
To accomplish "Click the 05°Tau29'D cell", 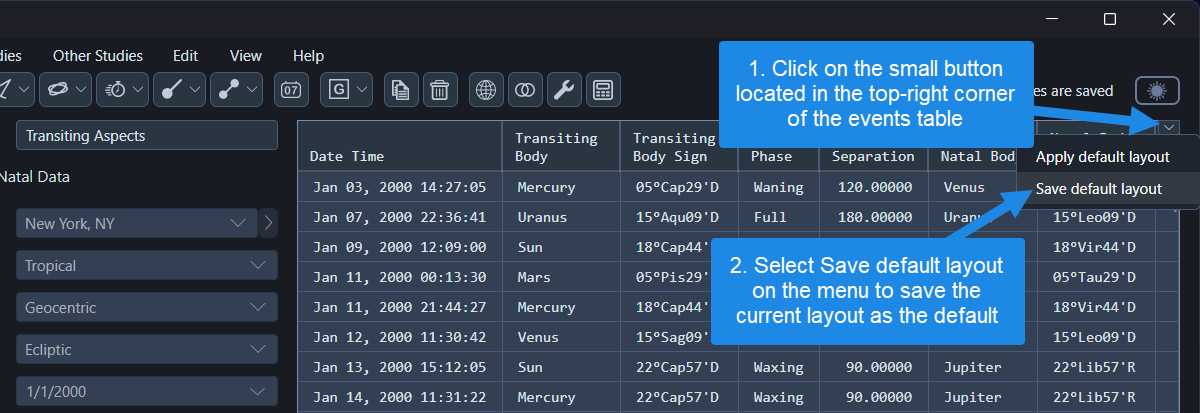I will pos(1096,277).
